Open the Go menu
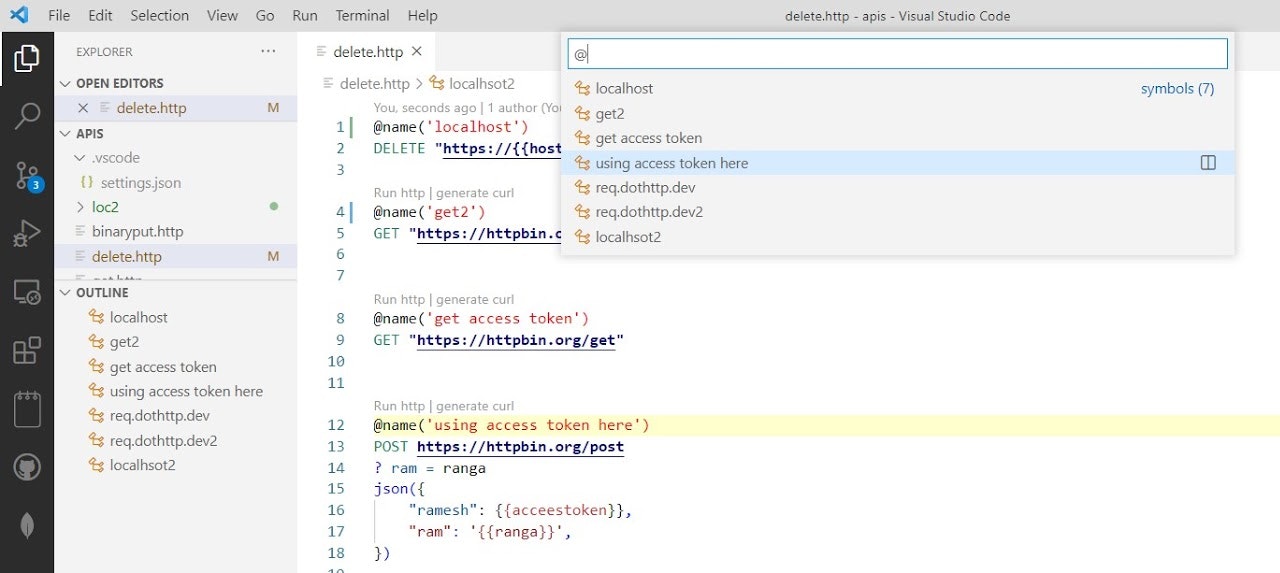Image resolution: width=1280 pixels, height=573 pixels. point(265,15)
